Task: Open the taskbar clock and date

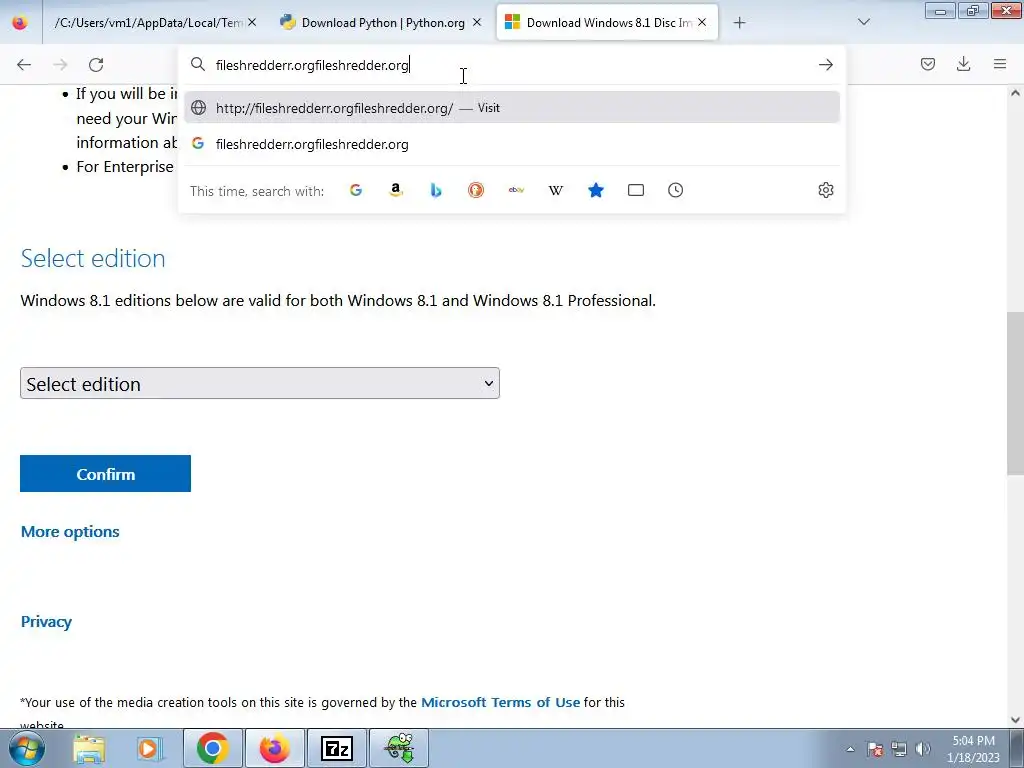Action: pyautogui.click(x=973, y=749)
